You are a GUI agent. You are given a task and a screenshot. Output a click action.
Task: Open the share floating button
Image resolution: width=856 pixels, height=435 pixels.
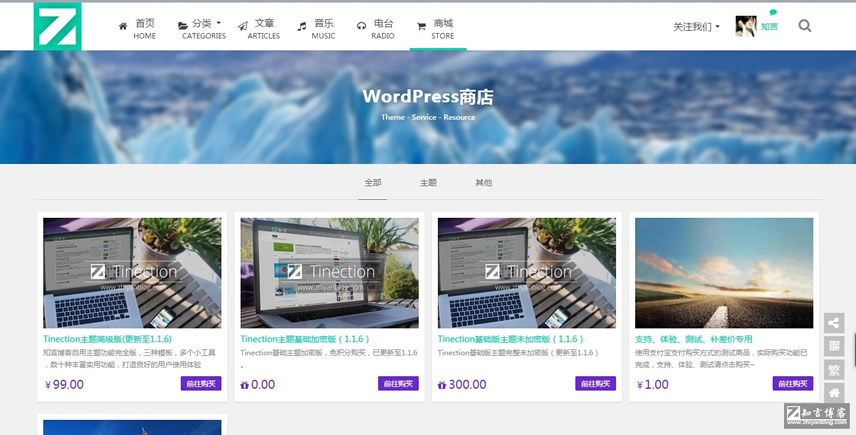point(834,323)
